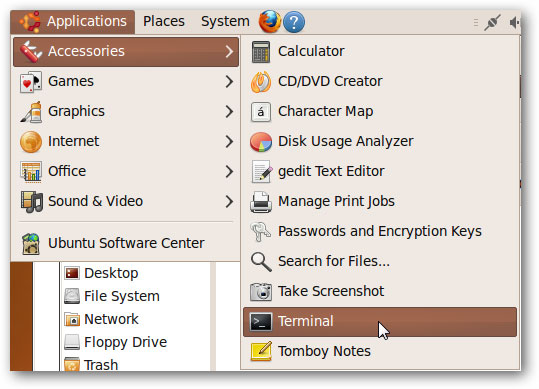The image size is (539, 389).
Task: Open the Places menu
Action: pos(164,21)
